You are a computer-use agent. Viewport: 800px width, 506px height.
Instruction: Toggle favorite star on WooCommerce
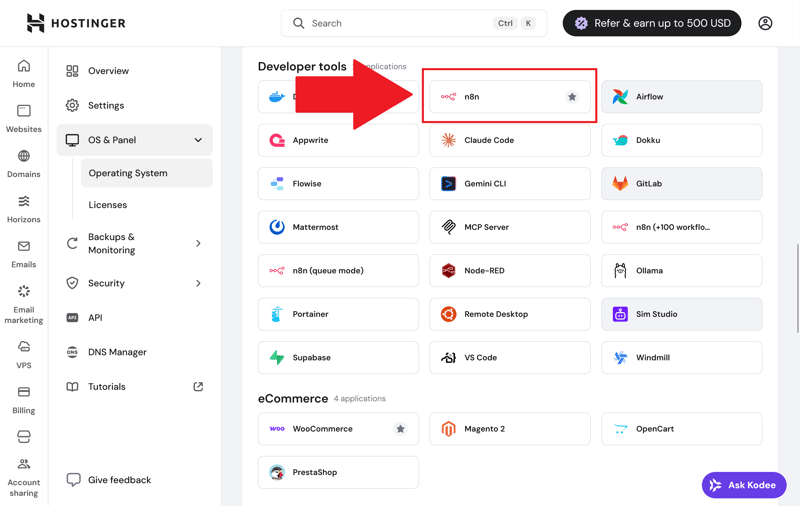coord(400,429)
